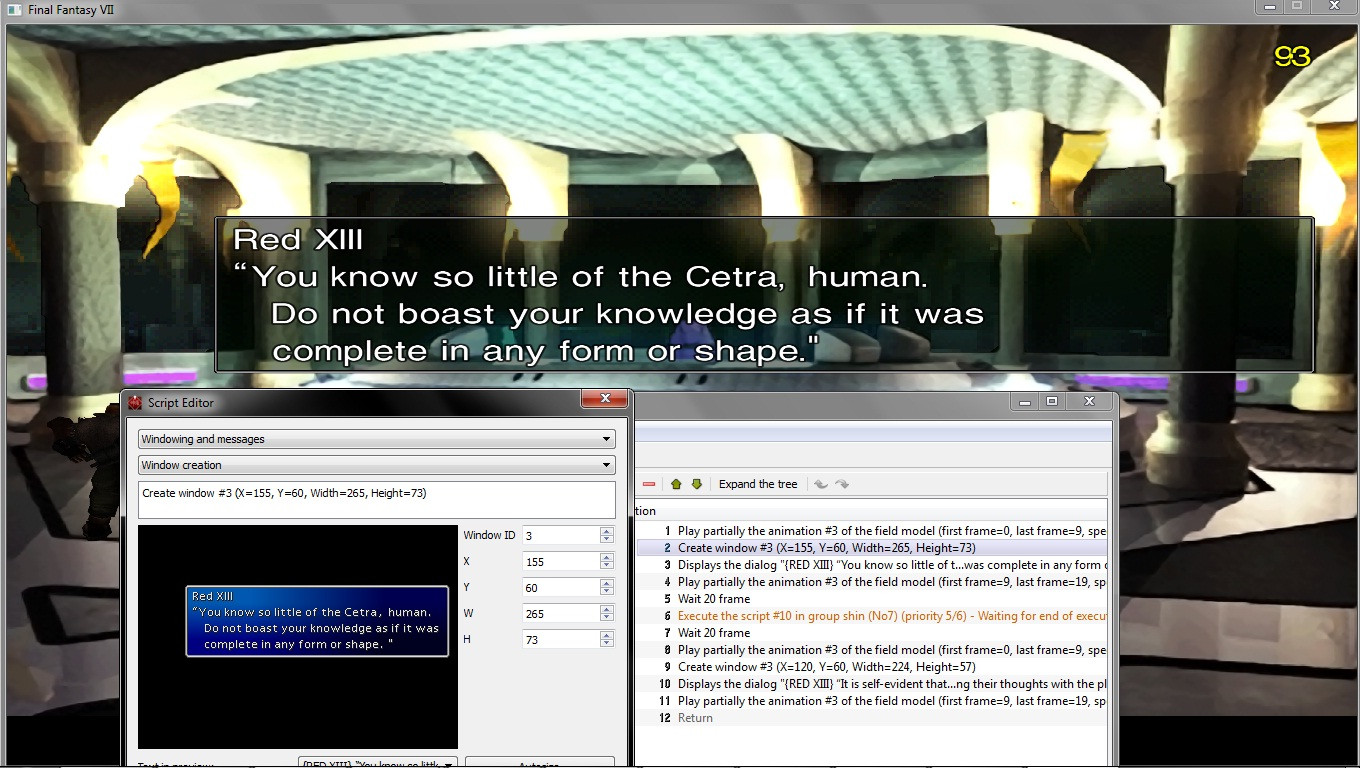
Task: Close the Final Fantasy VII window
Action: pyautogui.click(x=1334, y=6)
